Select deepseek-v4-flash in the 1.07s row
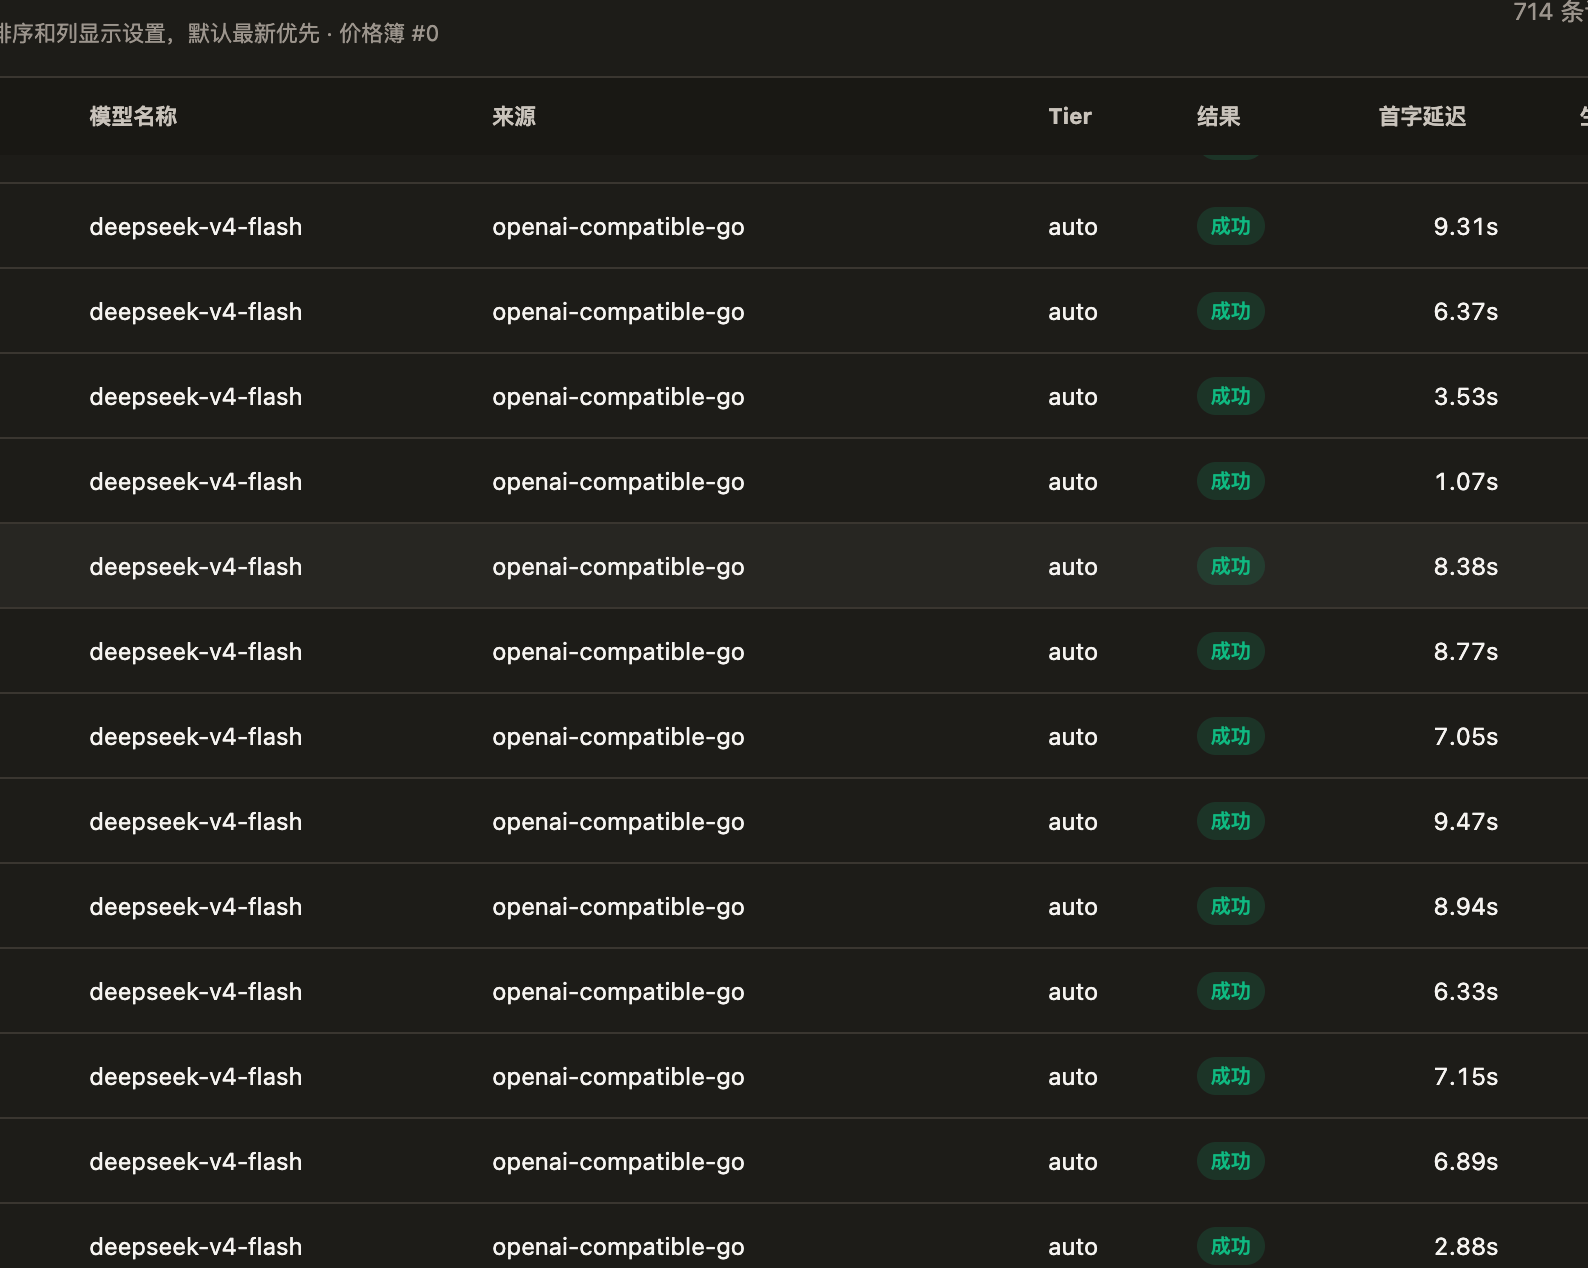Image resolution: width=1588 pixels, height=1268 pixels. (196, 482)
